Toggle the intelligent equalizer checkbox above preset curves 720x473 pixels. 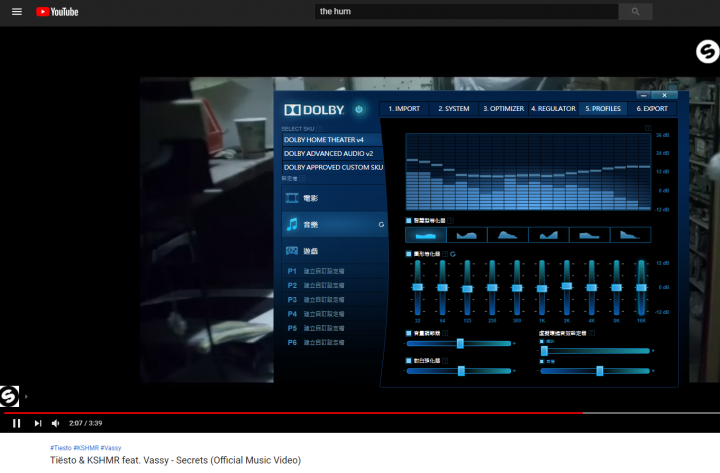(409, 220)
